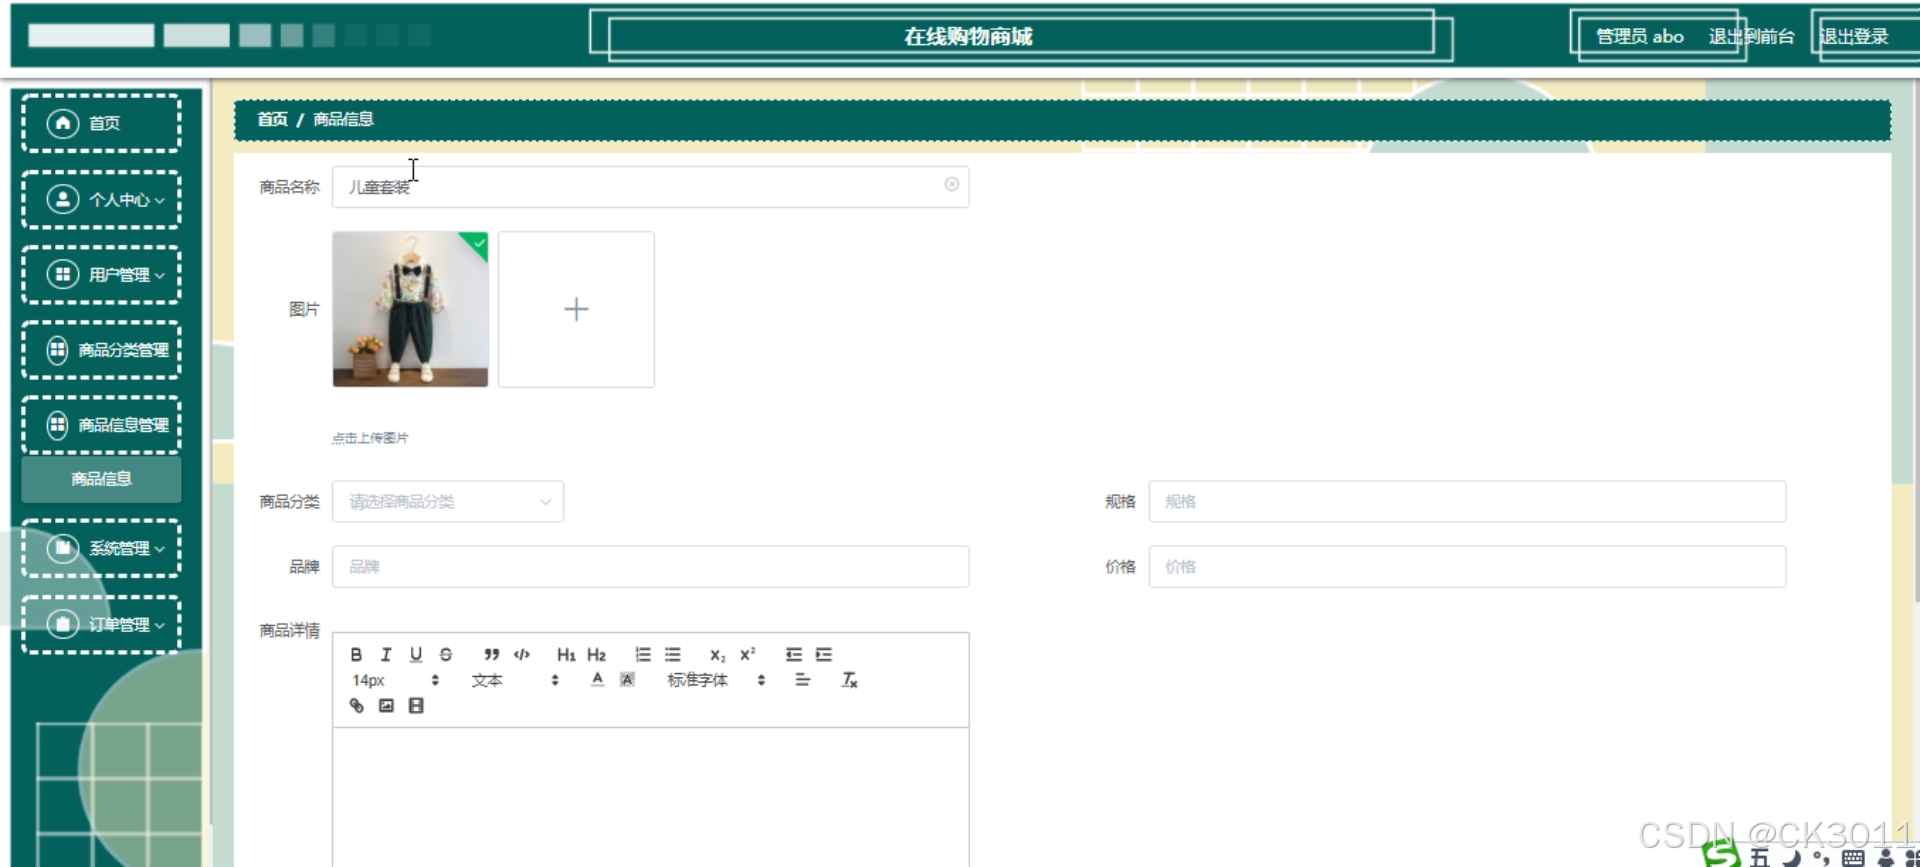Insert a code block in editor

[521, 654]
